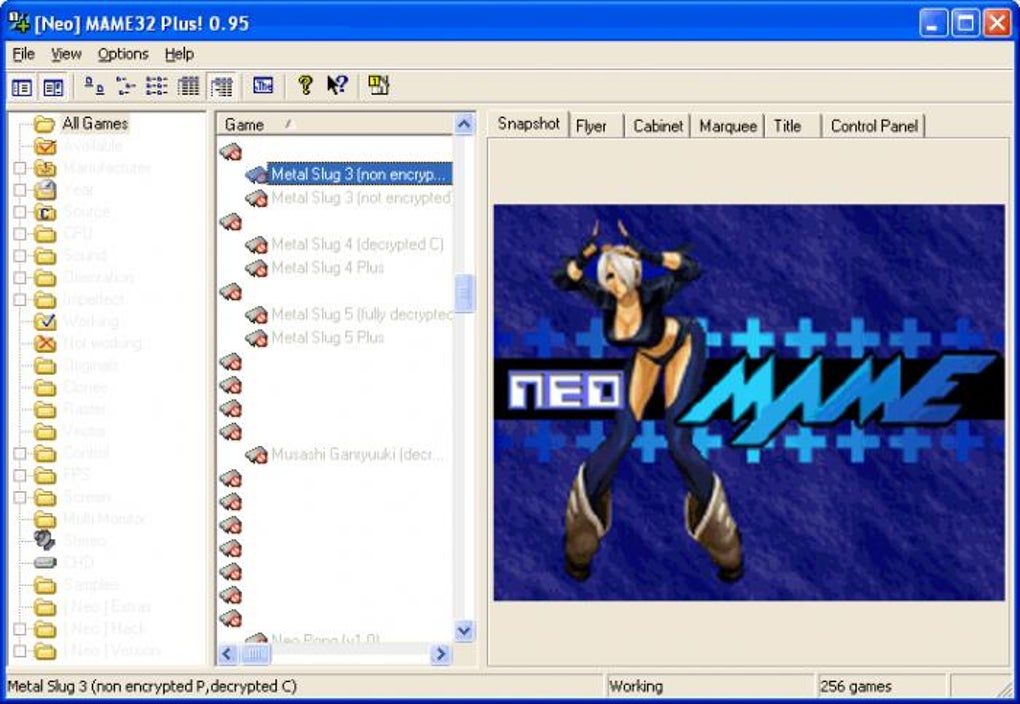This screenshot has height=704, width=1020.
Task: Open the Control Panel tab
Action: (874, 126)
